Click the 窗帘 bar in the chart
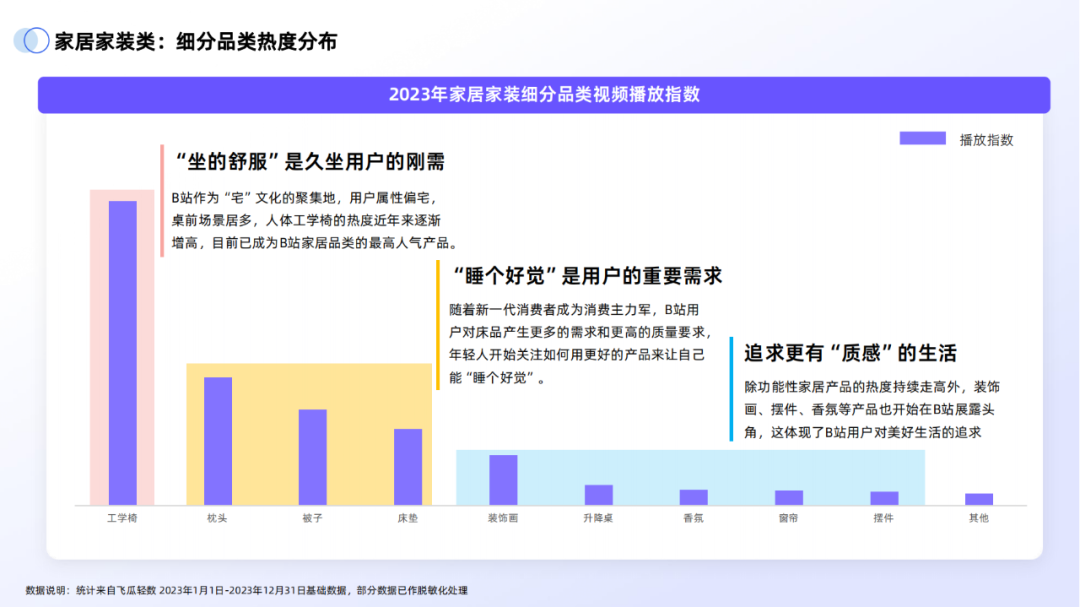The width and height of the screenshot is (1080, 607). [x=789, y=497]
